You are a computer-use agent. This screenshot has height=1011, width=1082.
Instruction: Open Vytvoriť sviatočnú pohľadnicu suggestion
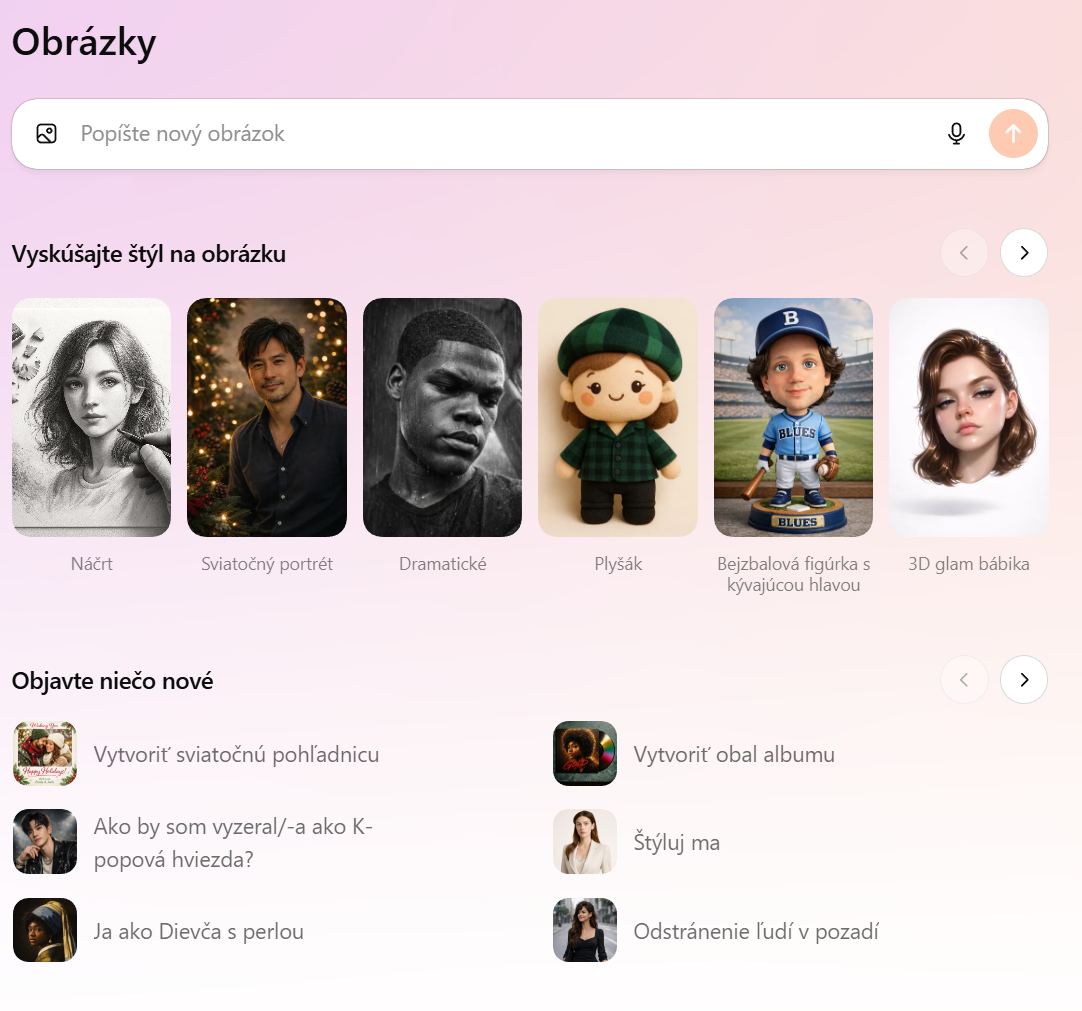pos(236,754)
